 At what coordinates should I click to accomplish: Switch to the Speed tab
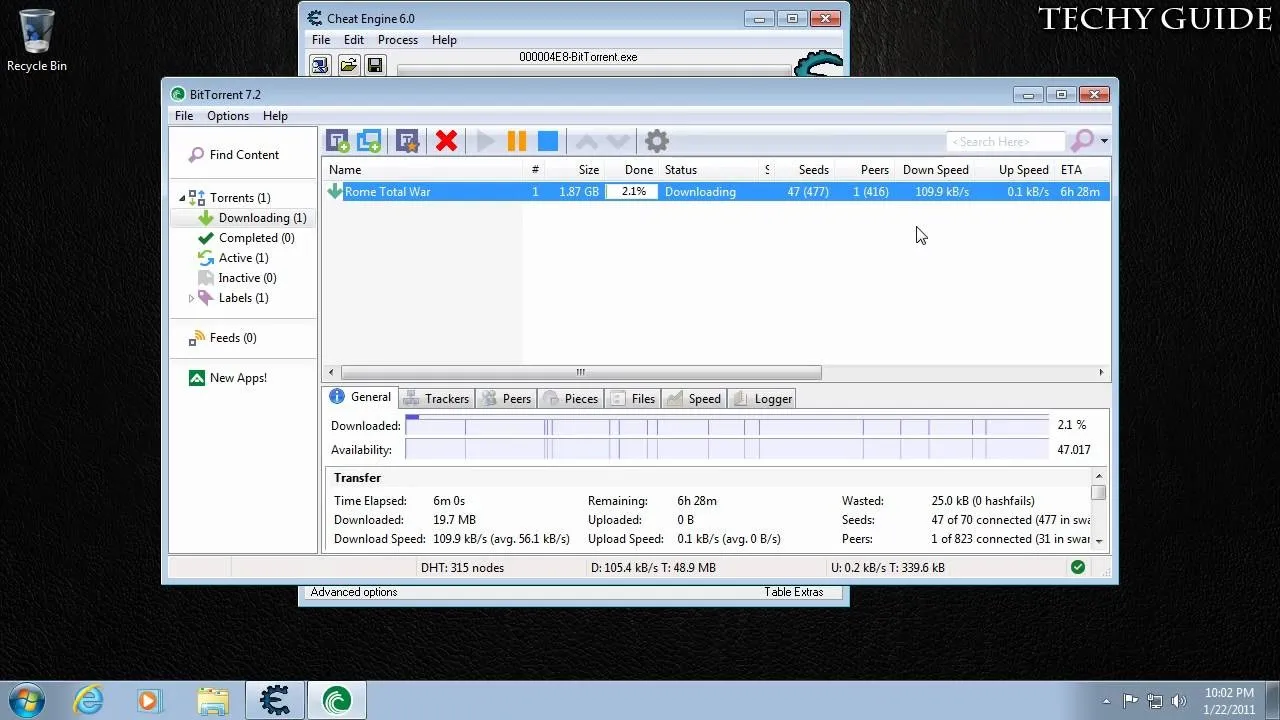click(694, 399)
